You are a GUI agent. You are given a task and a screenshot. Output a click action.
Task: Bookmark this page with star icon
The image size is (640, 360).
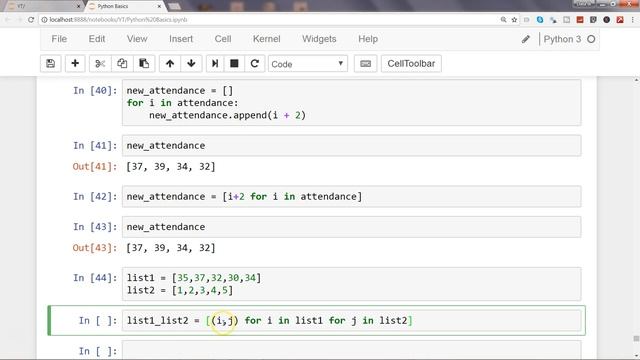[514, 20]
